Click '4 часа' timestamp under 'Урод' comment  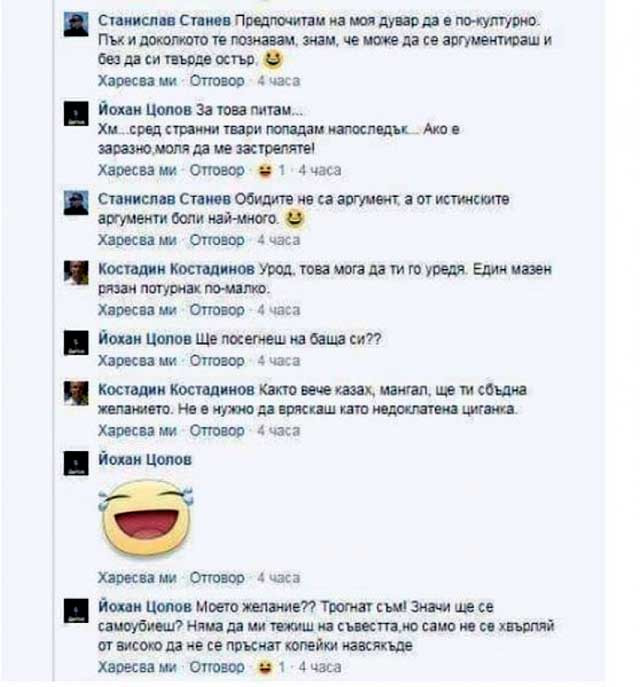(279, 310)
